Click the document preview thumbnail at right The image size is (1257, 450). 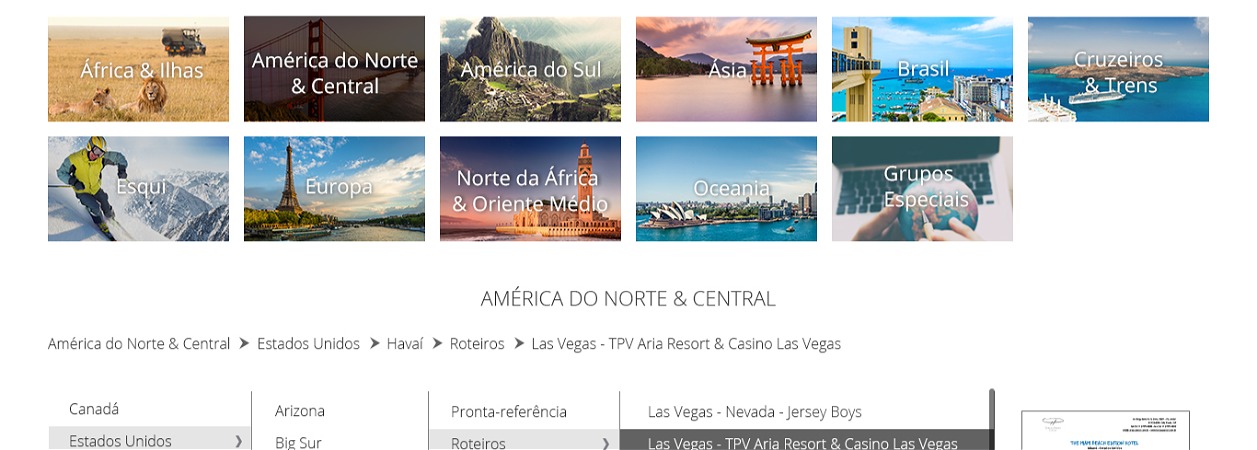1105,430
